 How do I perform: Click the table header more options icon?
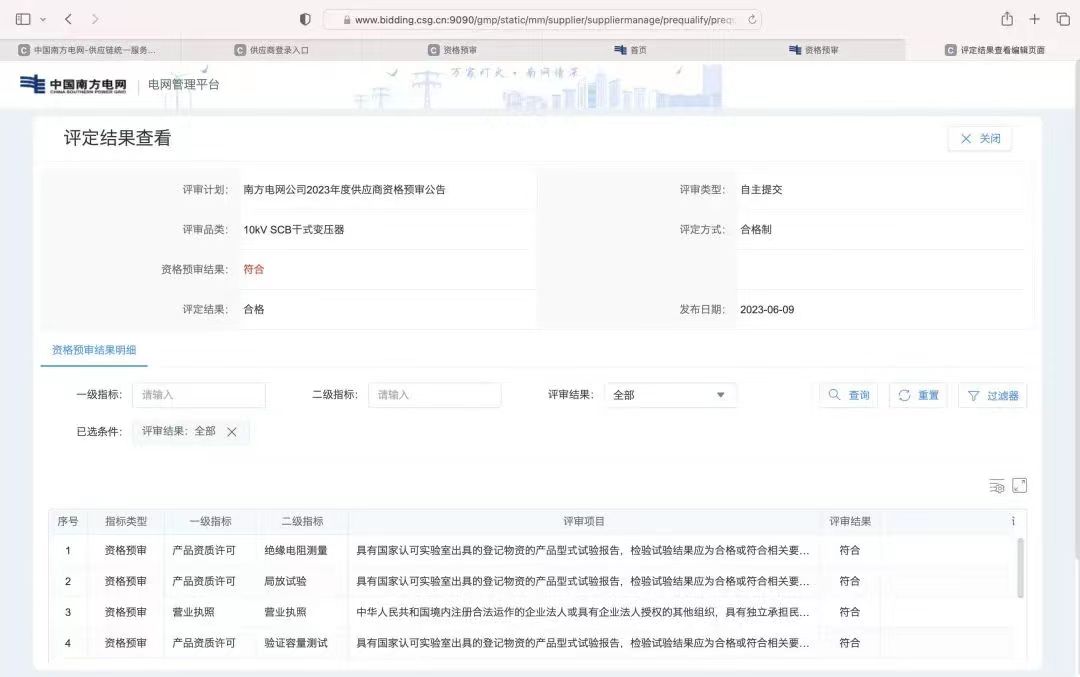(1012, 521)
